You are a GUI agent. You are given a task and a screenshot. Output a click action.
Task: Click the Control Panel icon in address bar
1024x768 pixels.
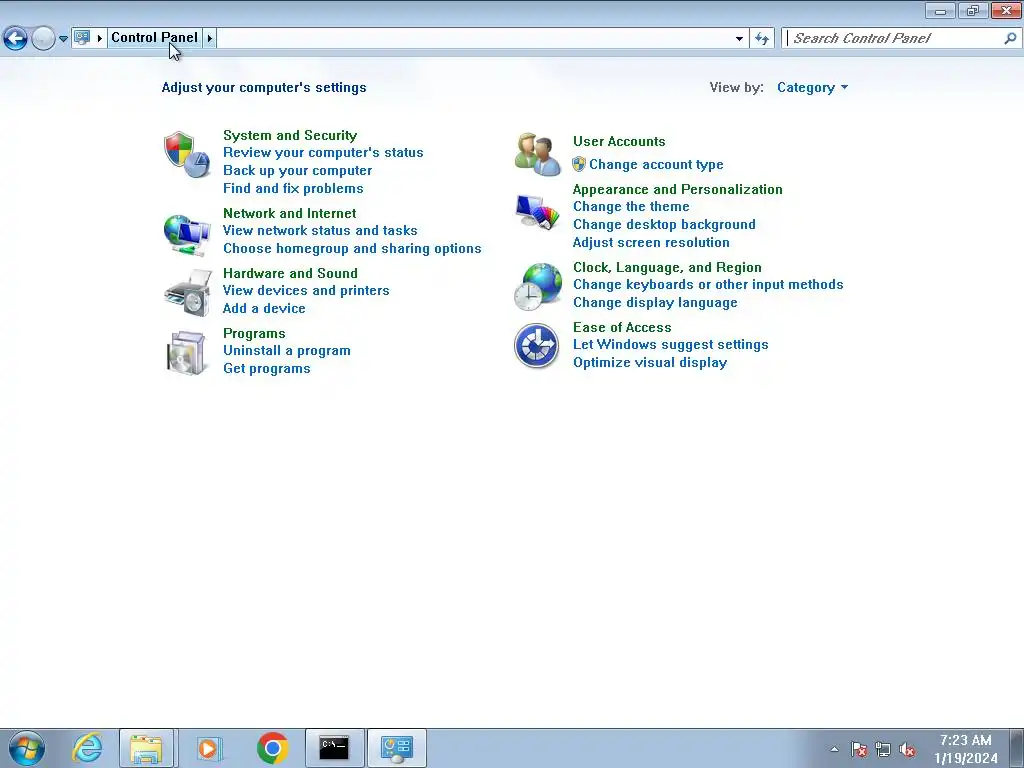point(82,38)
